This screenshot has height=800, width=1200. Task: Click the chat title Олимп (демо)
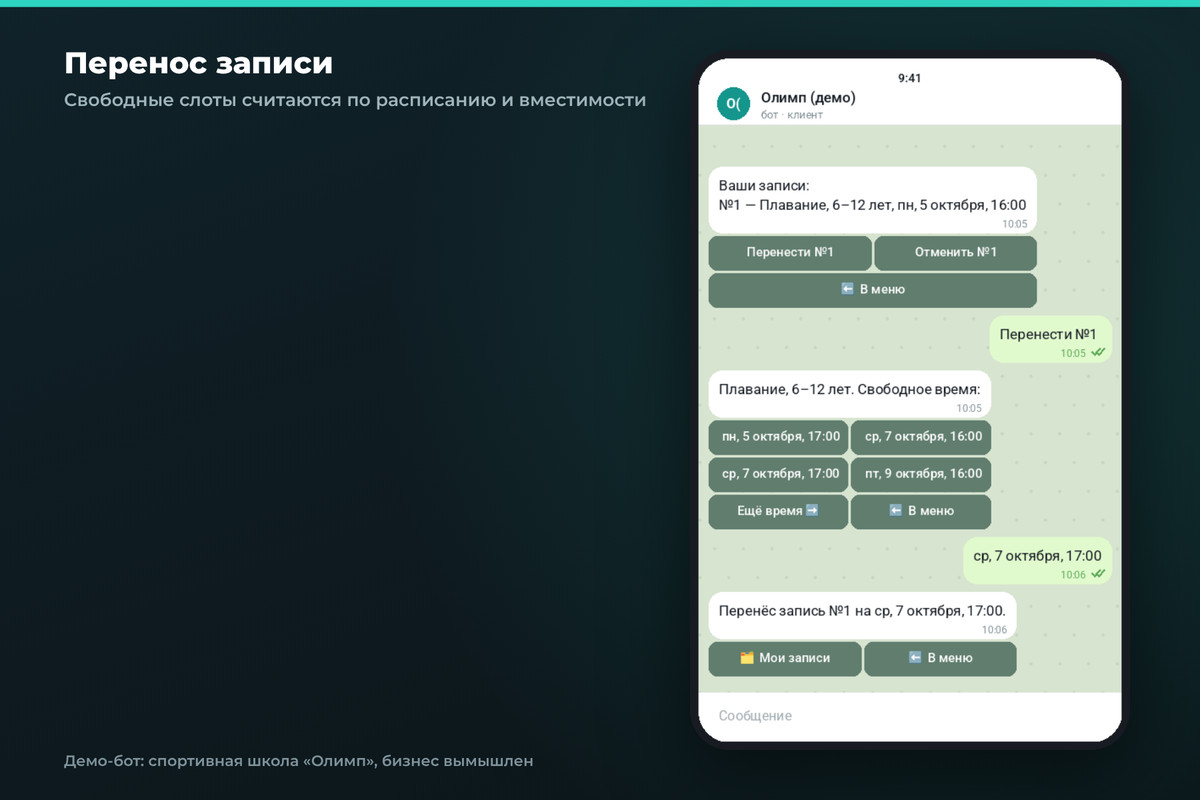(808, 98)
